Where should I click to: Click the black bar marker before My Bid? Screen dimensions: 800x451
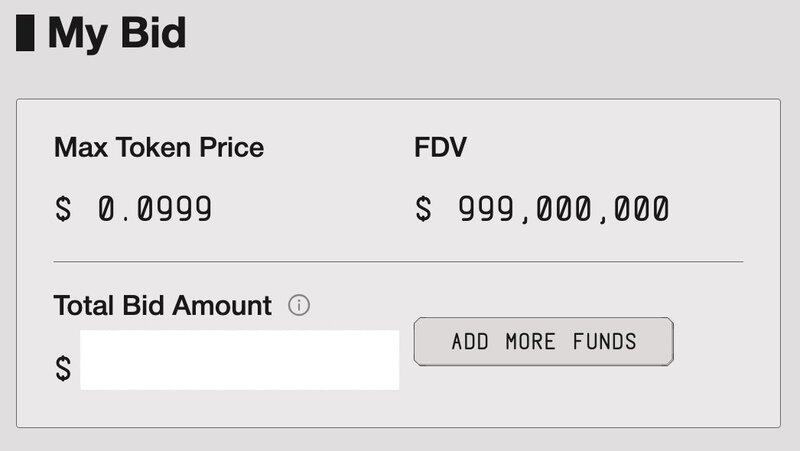pyautogui.click(x=25, y=33)
